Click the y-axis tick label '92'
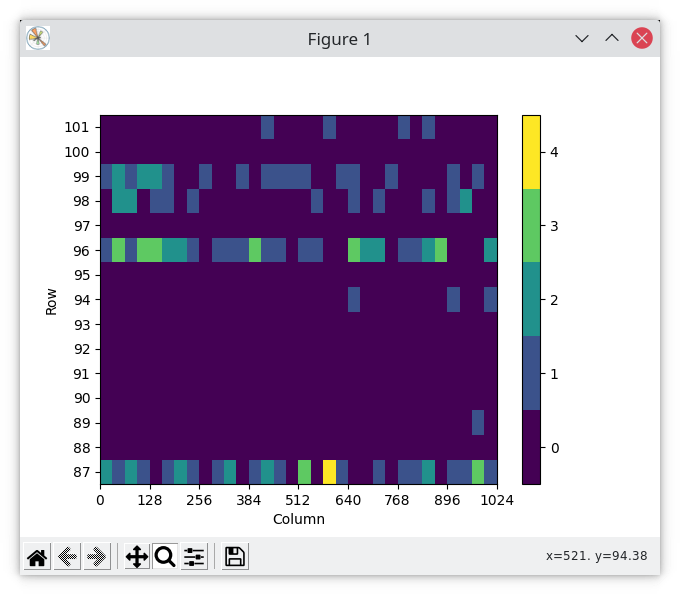The image size is (680, 595). click(81, 349)
